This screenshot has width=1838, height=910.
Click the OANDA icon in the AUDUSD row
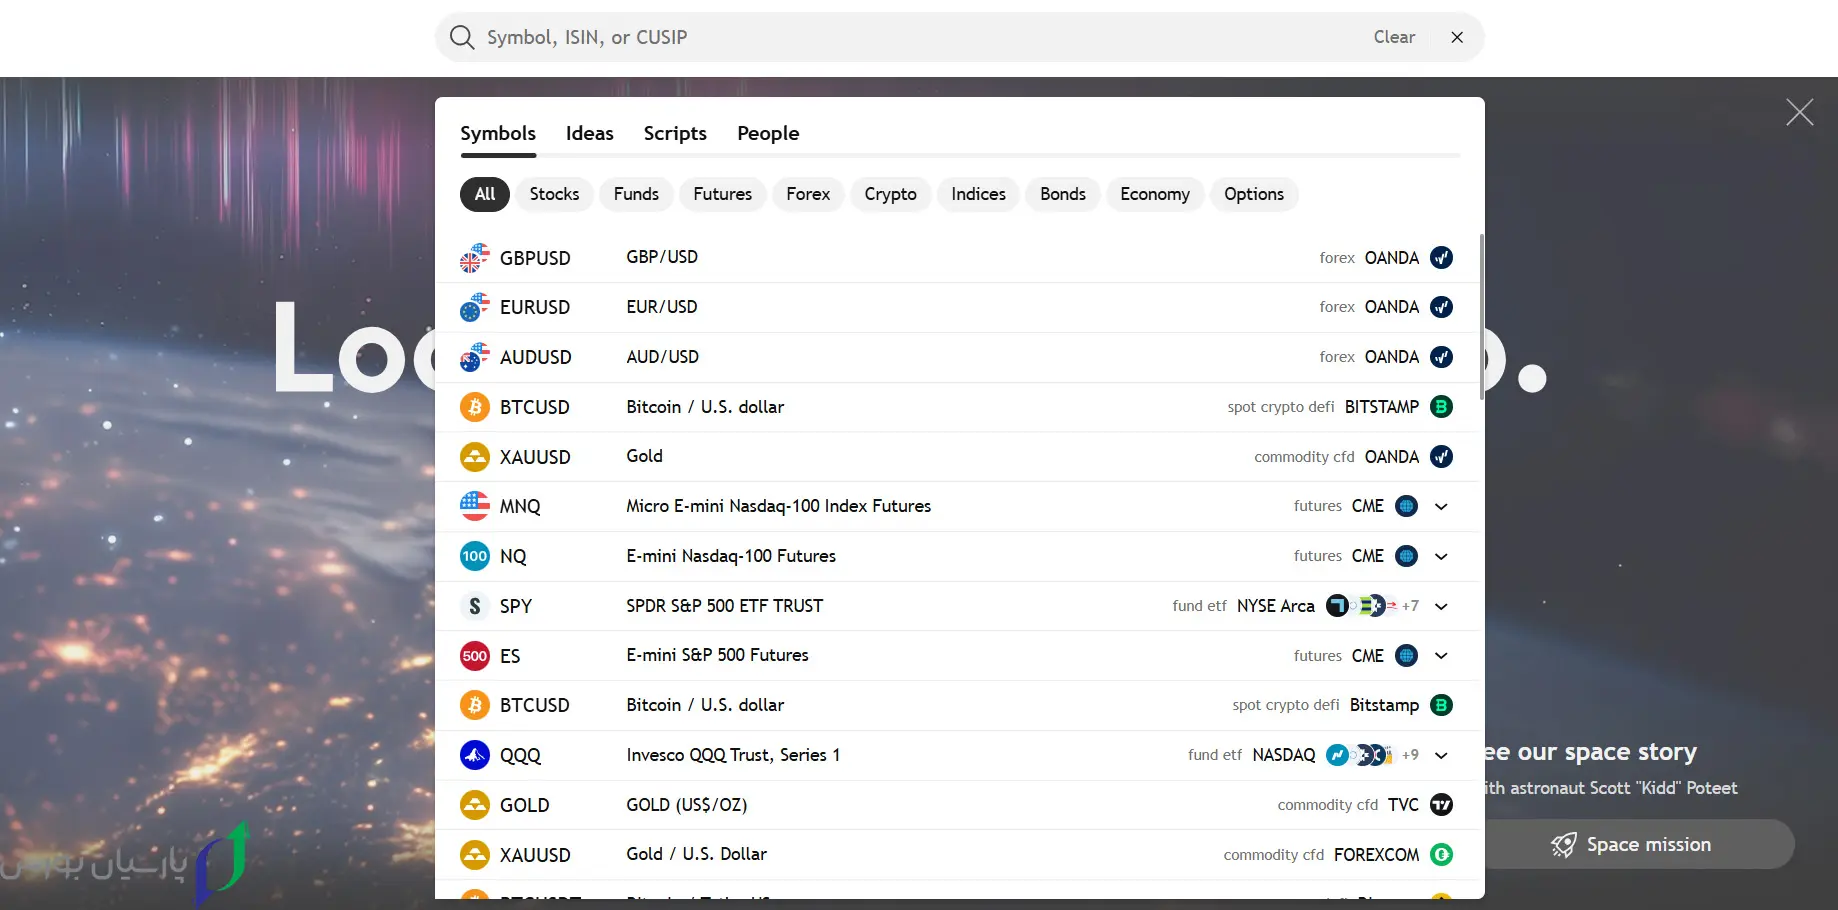tap(1441, 357)
